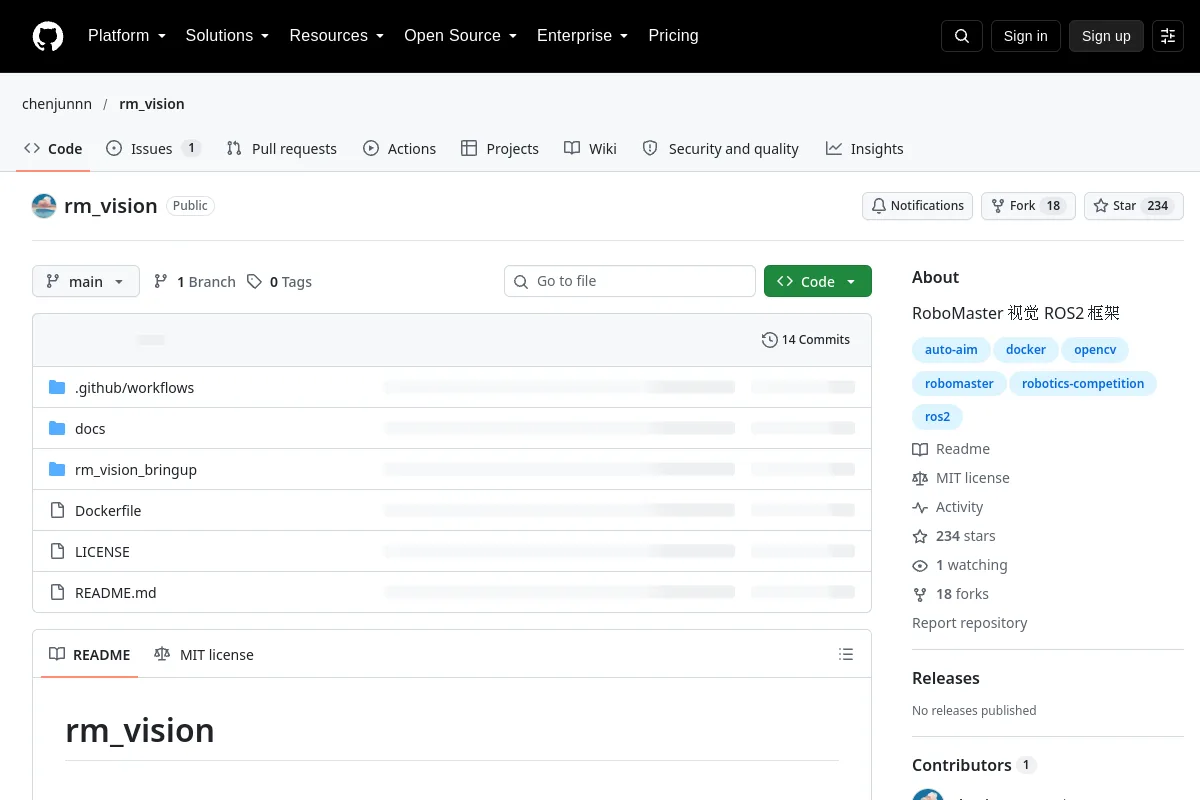The image size is (1200, 800).
Task: Click the rm_vision repo title heading
Action: coord(110,206)
